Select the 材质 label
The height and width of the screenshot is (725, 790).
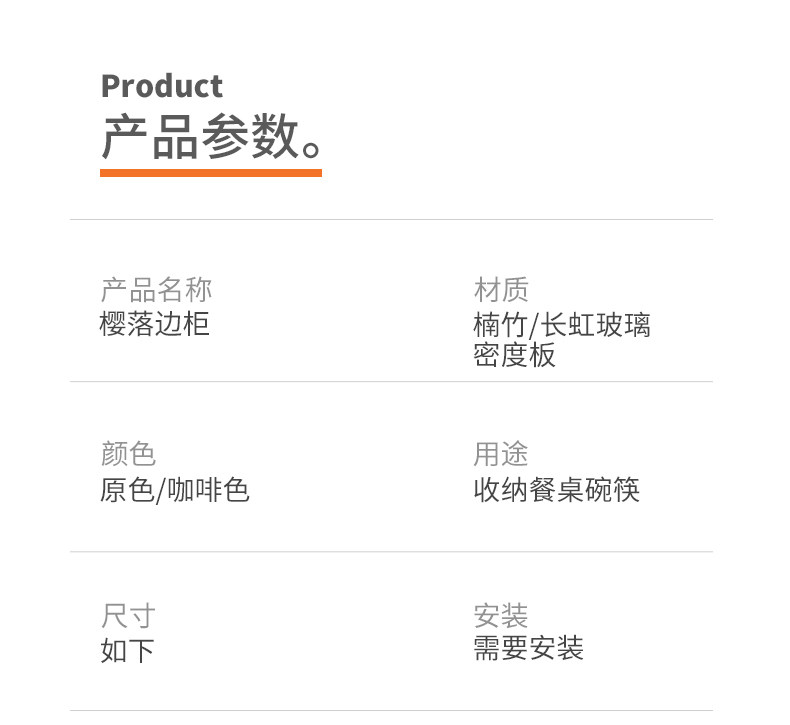[501, 290]
